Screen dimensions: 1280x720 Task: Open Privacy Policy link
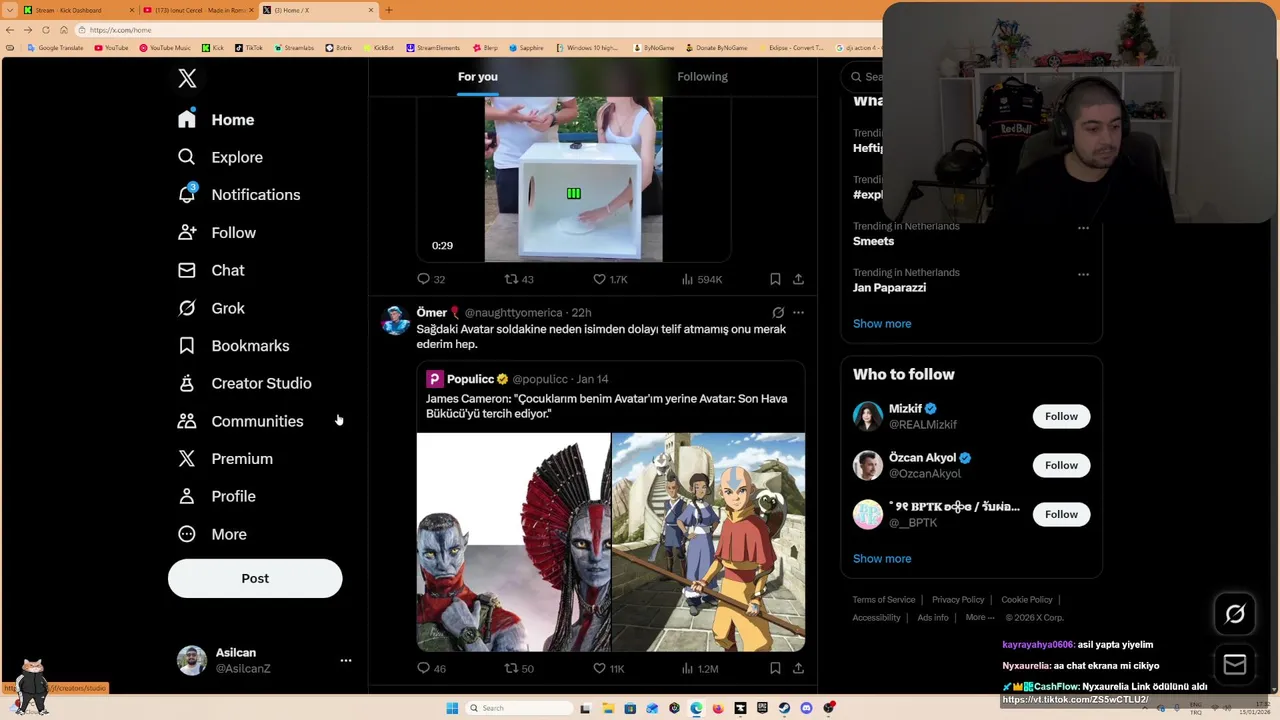click(958, 599)
